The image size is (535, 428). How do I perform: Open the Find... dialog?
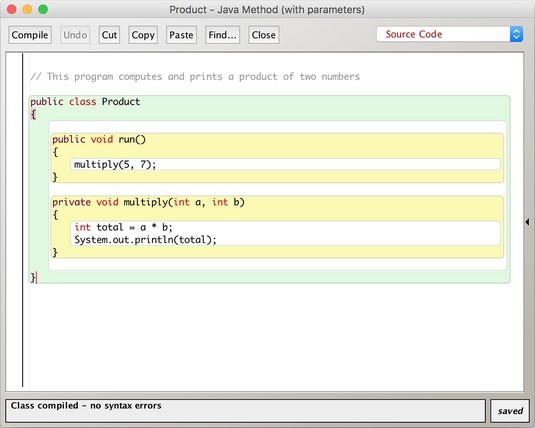tap(222, 35)
